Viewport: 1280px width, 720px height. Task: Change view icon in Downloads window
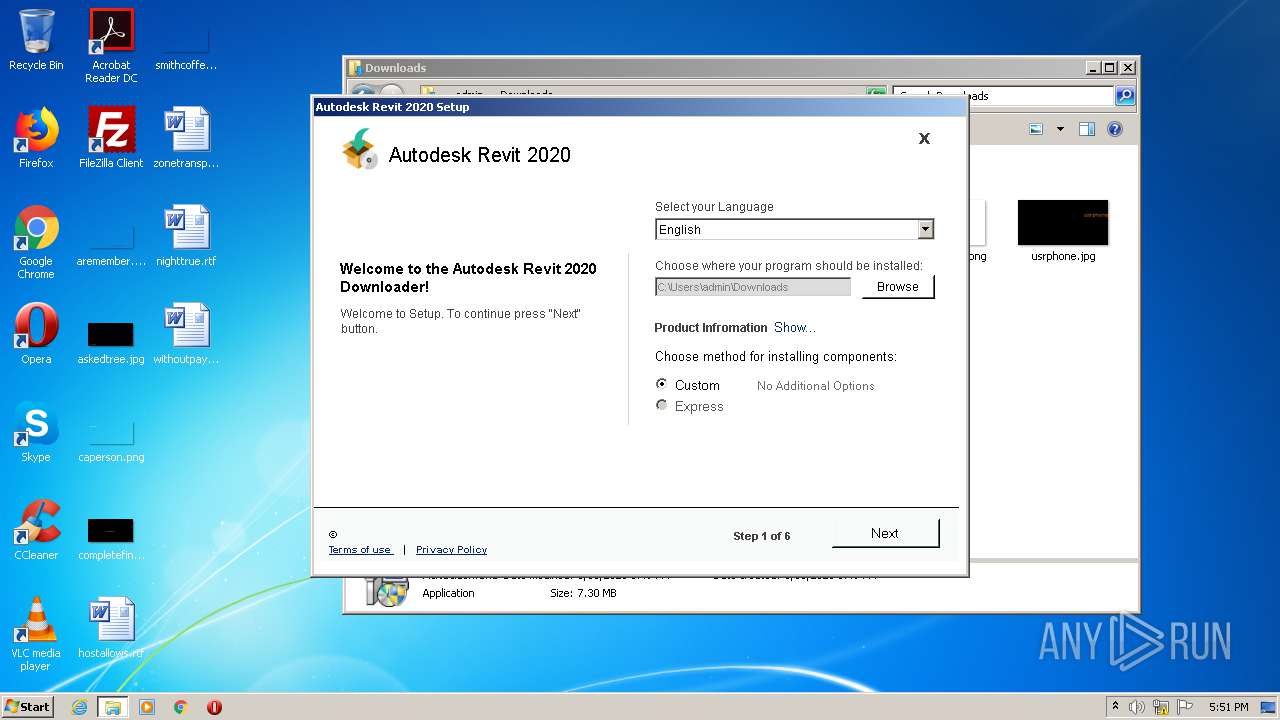coord(1036,129)
